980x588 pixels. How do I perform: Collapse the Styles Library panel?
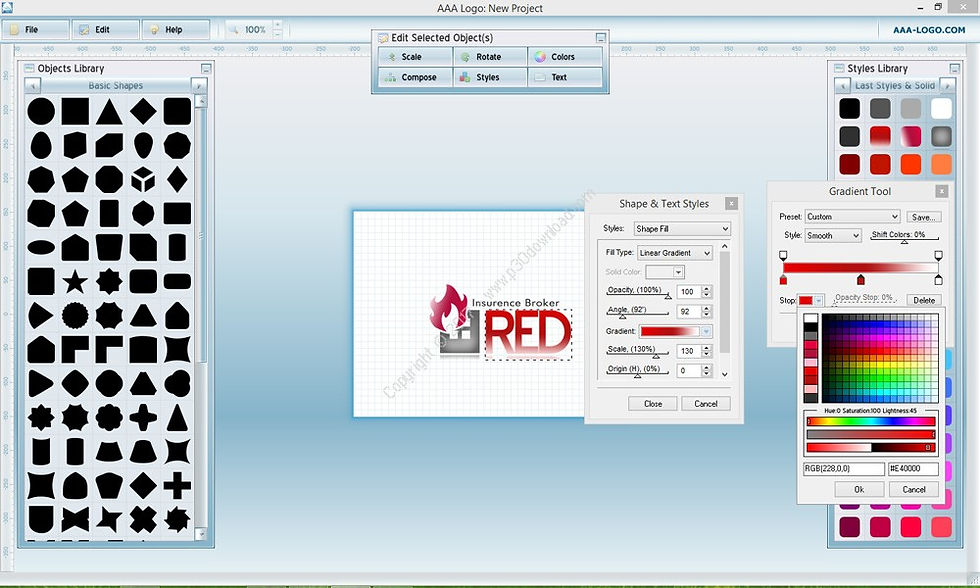pos(954,68)
